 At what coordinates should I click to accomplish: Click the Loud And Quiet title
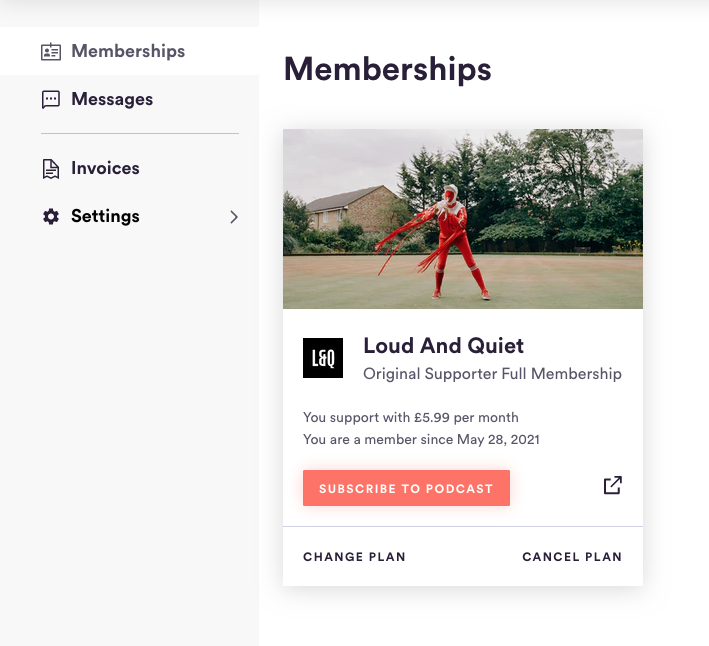tap(443, 346)
